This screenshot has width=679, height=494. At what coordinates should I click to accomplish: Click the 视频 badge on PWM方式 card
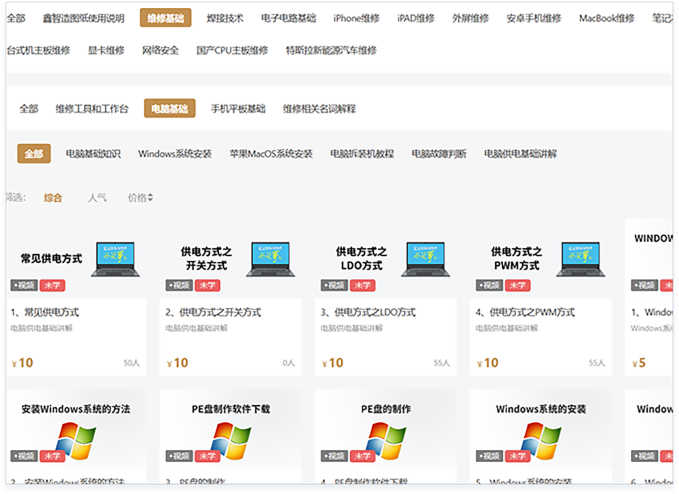point(489,285)
